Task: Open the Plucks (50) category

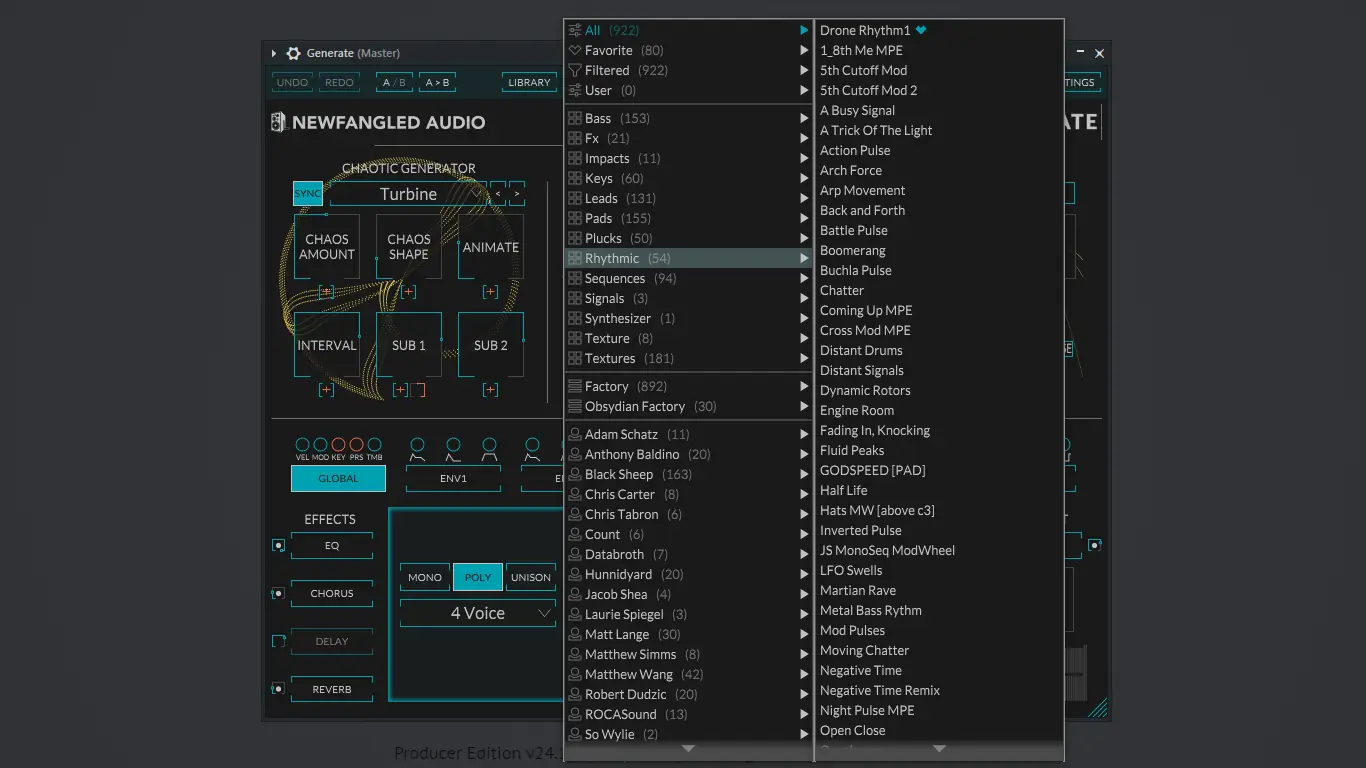Action: point(689,238)
